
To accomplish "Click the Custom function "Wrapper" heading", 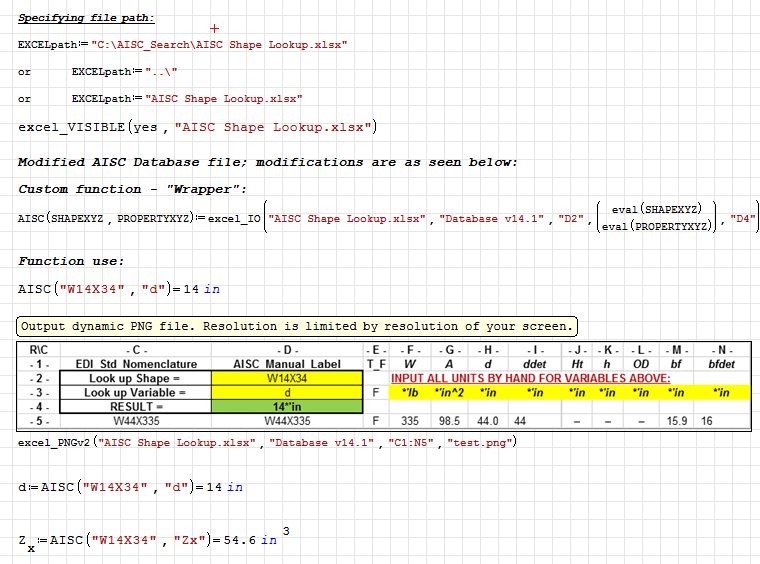I will 132,189.
